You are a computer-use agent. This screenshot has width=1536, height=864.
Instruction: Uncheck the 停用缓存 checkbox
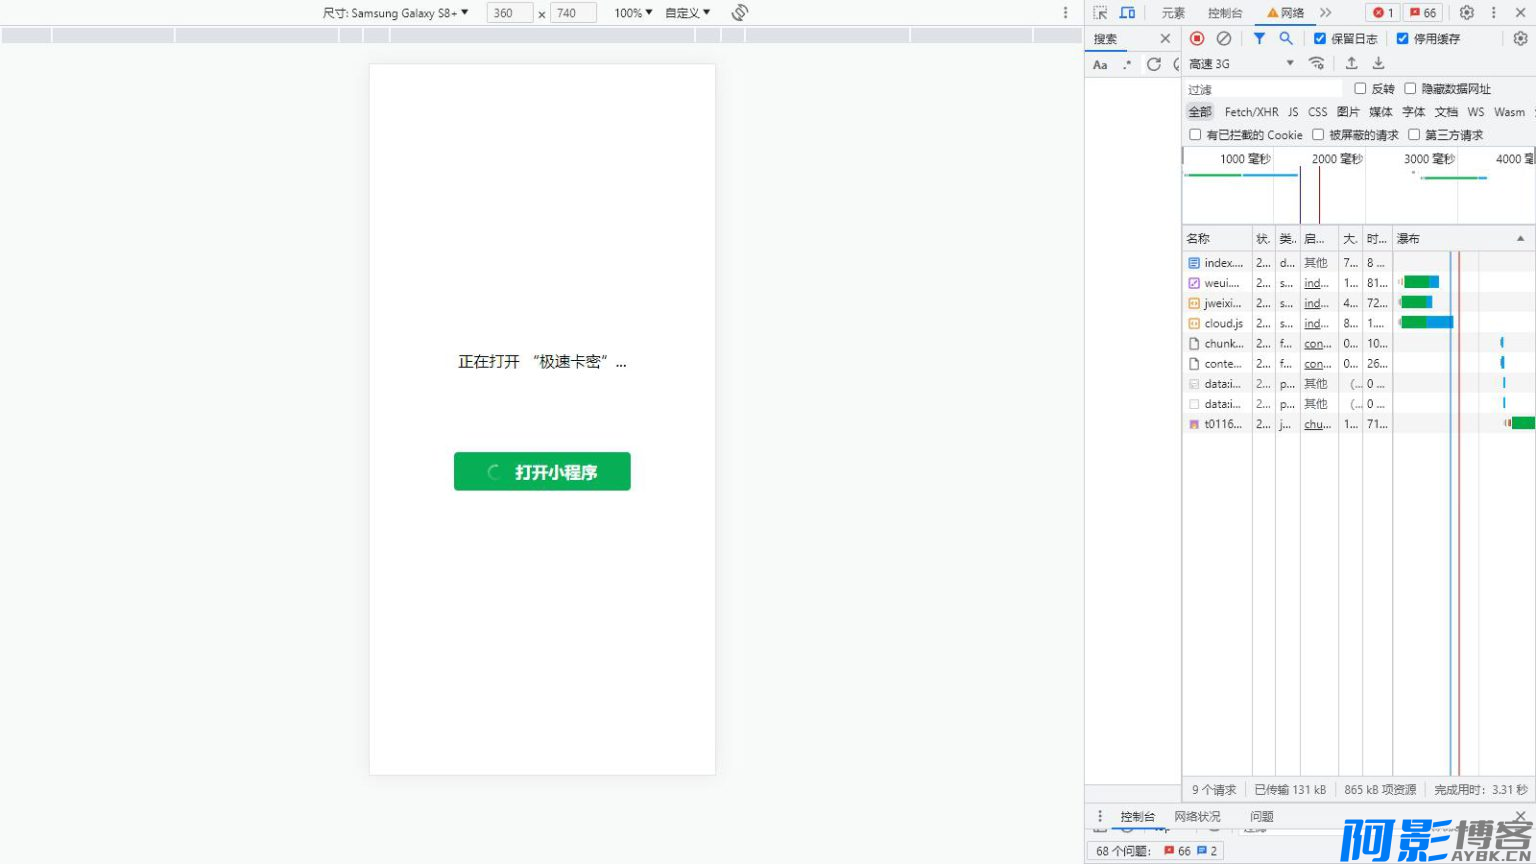click(x=1402, y=38)
